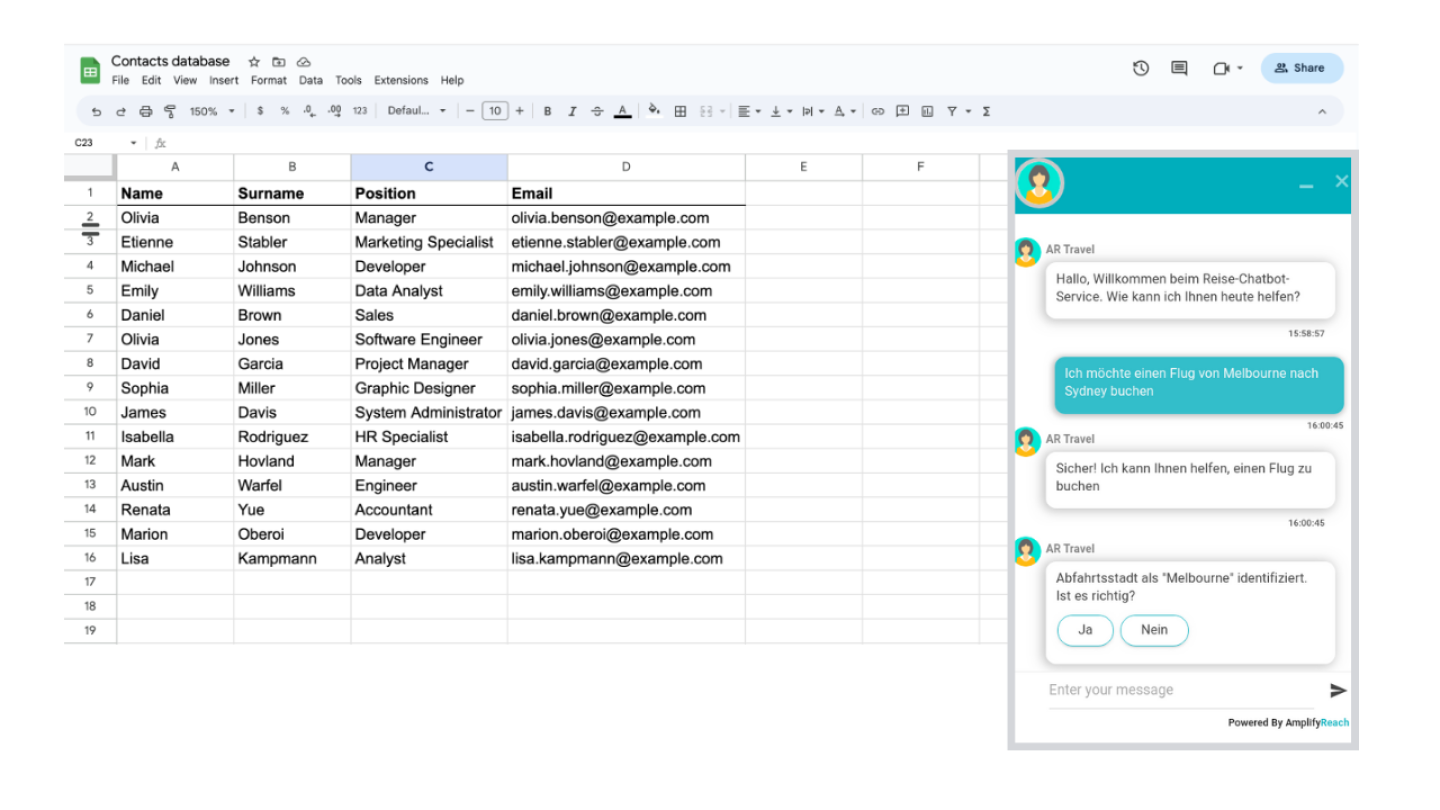Open the Name box dropdown for C23

133,143
